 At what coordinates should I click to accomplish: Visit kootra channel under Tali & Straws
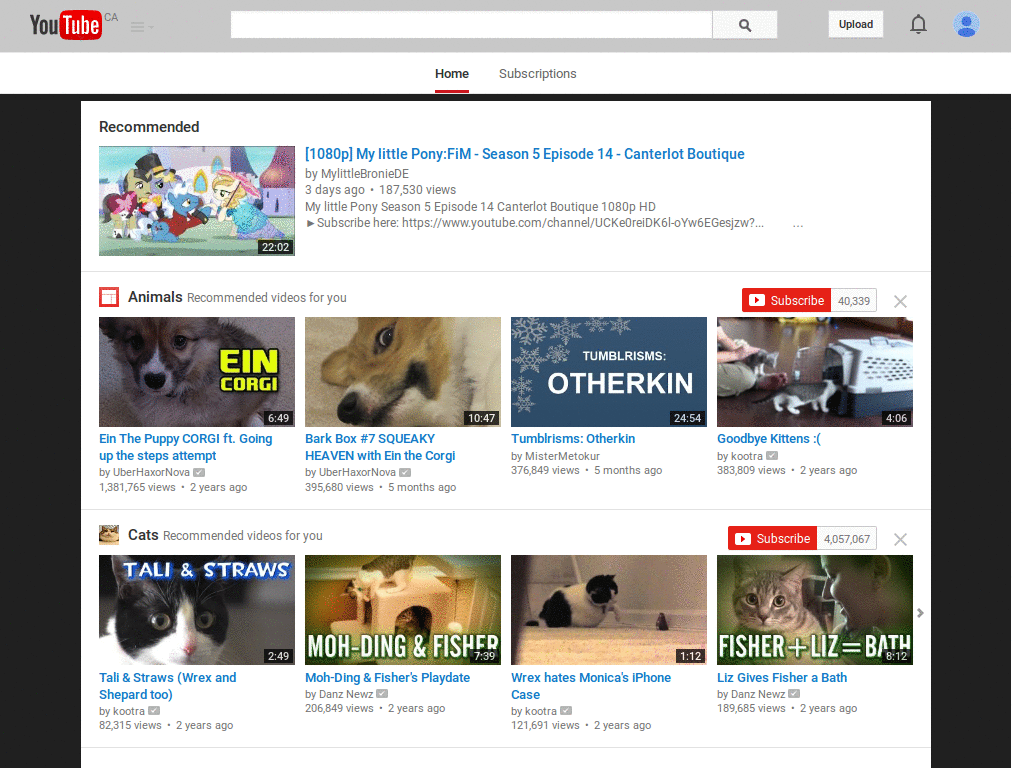pos(129,711)
